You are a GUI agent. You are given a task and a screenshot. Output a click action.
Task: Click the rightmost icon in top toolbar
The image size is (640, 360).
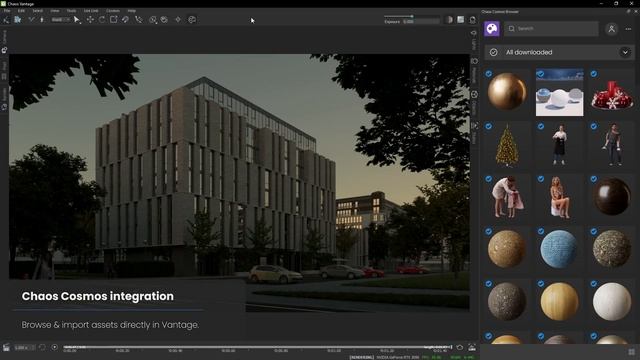[x=472, y=20]
